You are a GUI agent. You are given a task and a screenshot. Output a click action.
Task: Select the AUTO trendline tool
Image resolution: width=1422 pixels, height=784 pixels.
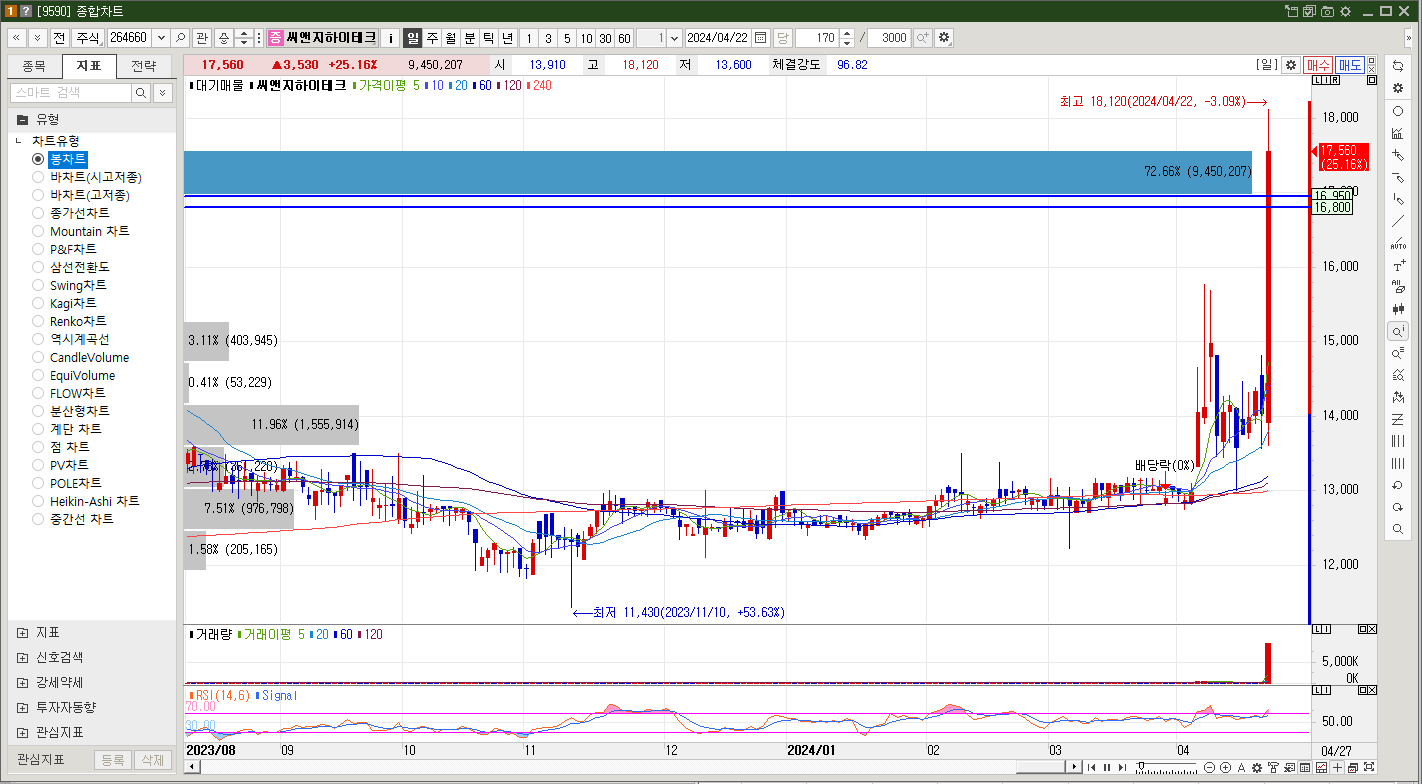(1398, 243)
